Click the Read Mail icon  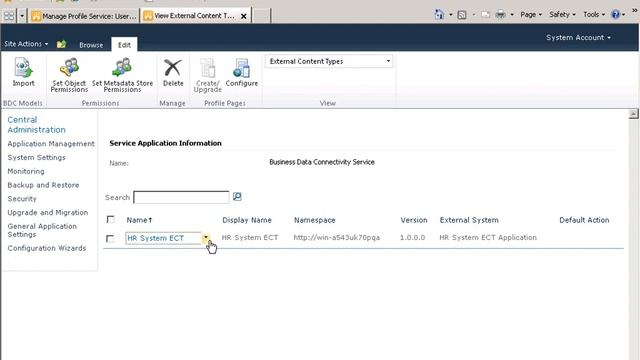coord(485,15)
